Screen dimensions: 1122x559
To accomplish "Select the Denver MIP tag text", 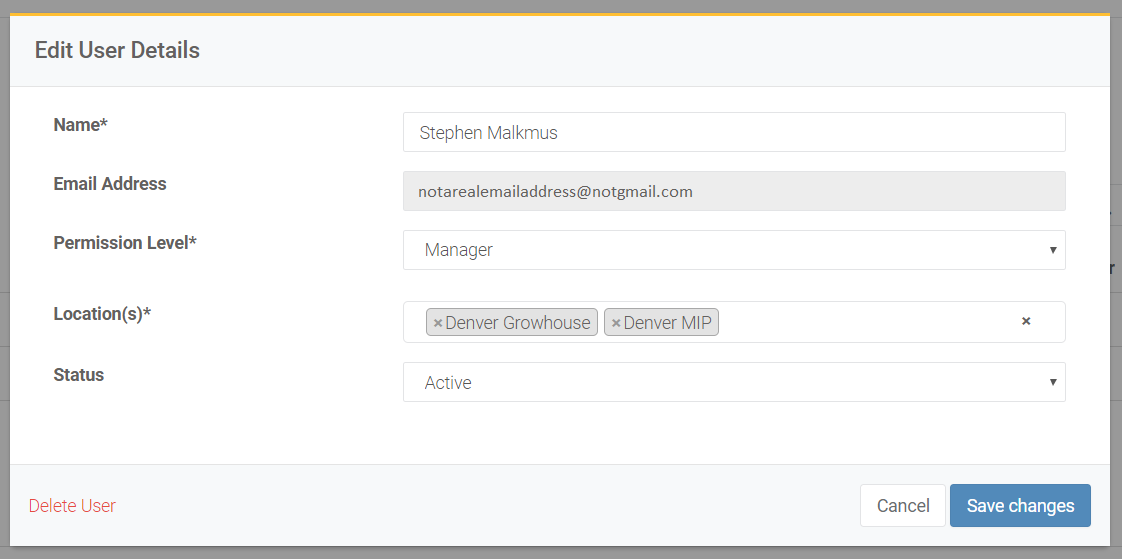I will (668, 323).
